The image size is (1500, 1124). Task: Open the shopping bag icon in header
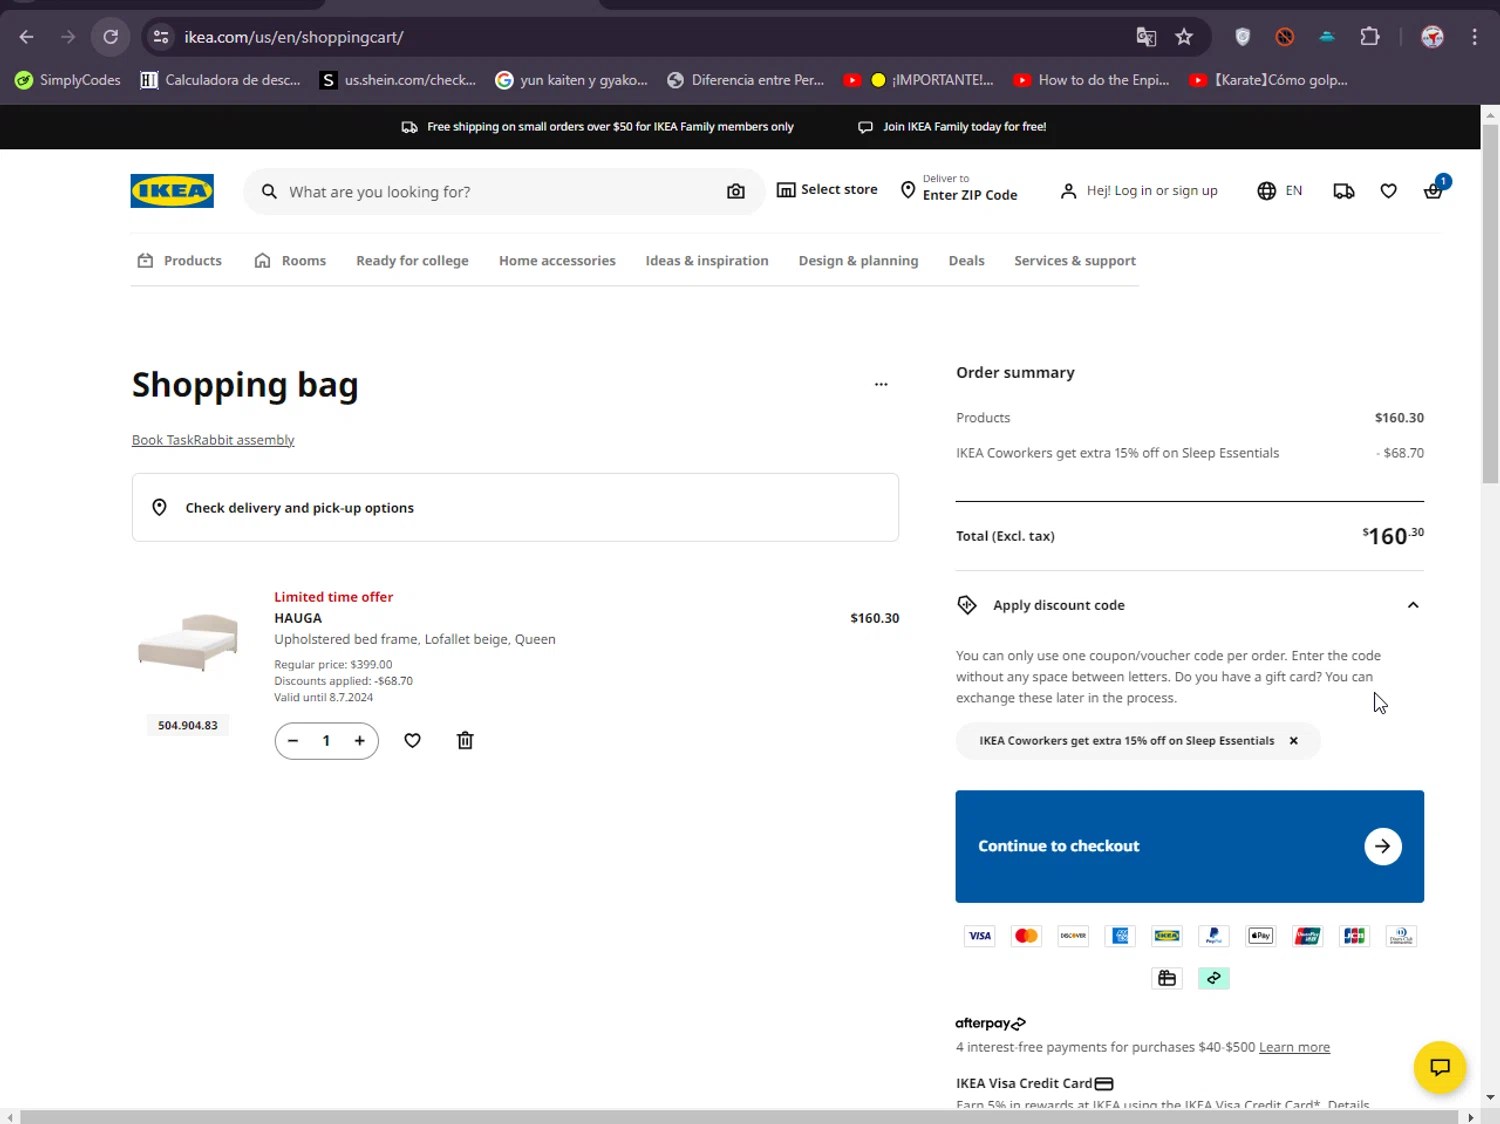coord(1433,191)
